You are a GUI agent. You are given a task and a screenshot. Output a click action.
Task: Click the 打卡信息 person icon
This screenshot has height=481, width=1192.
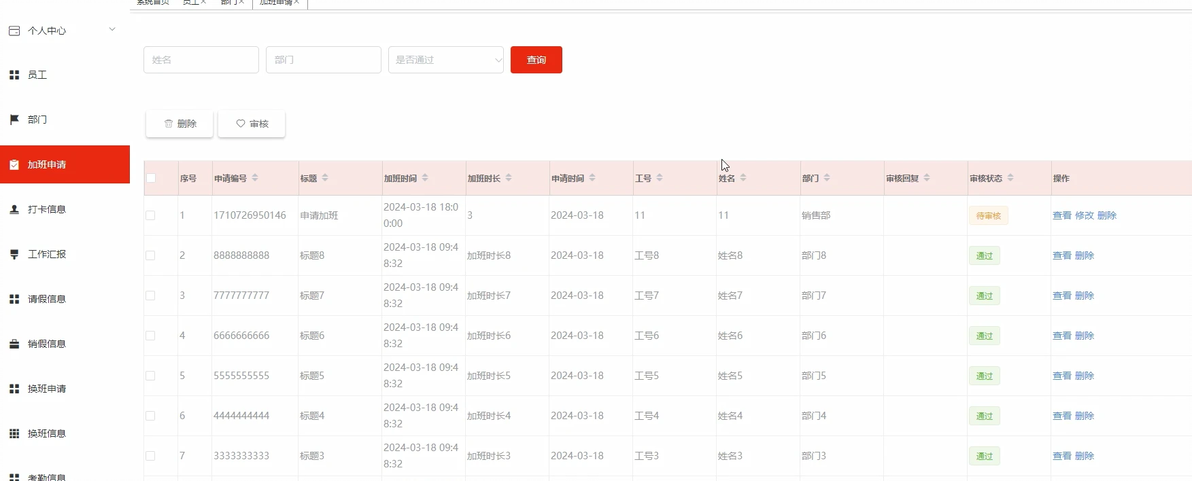point(14,210)
